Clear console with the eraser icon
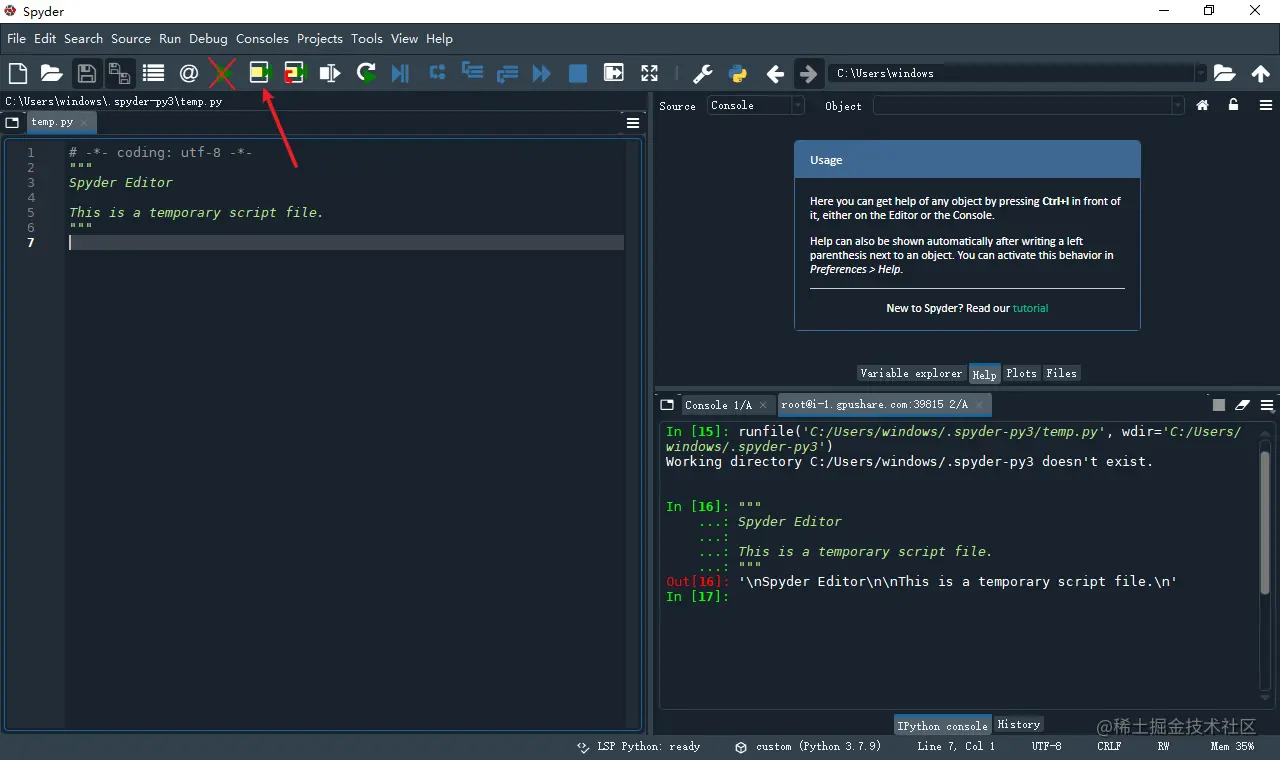Image resolution: width=1280 pixels, height=760 pixels. tap(1242, 405)
